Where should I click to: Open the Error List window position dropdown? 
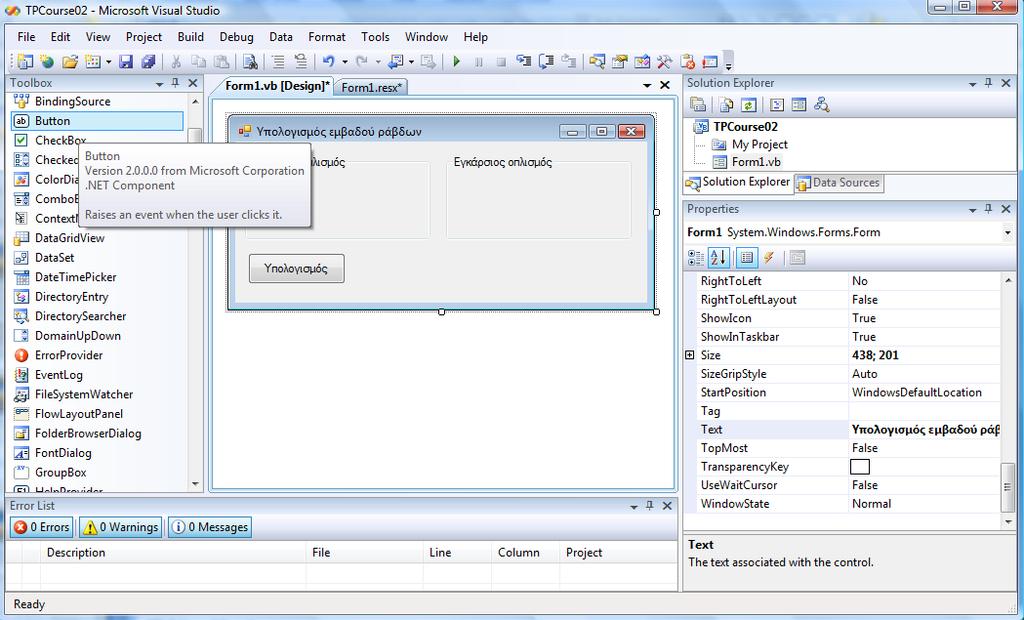(x=633, y=506)
